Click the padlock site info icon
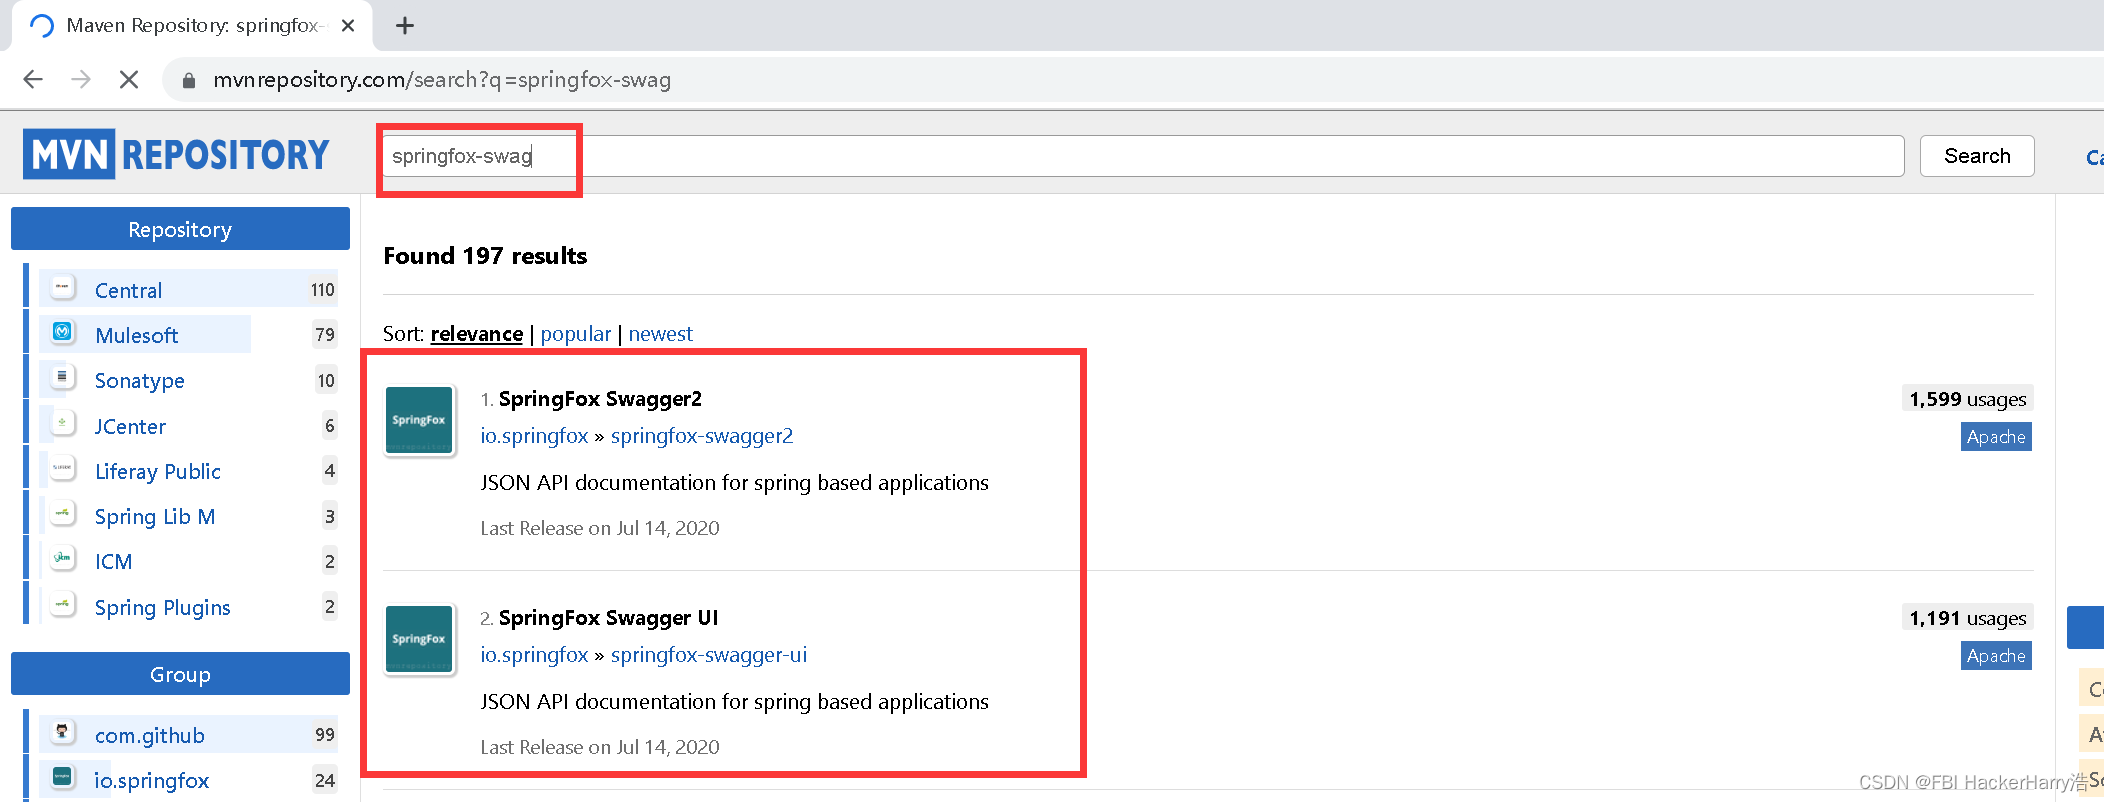The height and width of the screenshot is (802, 2104). tap(188, 80)
